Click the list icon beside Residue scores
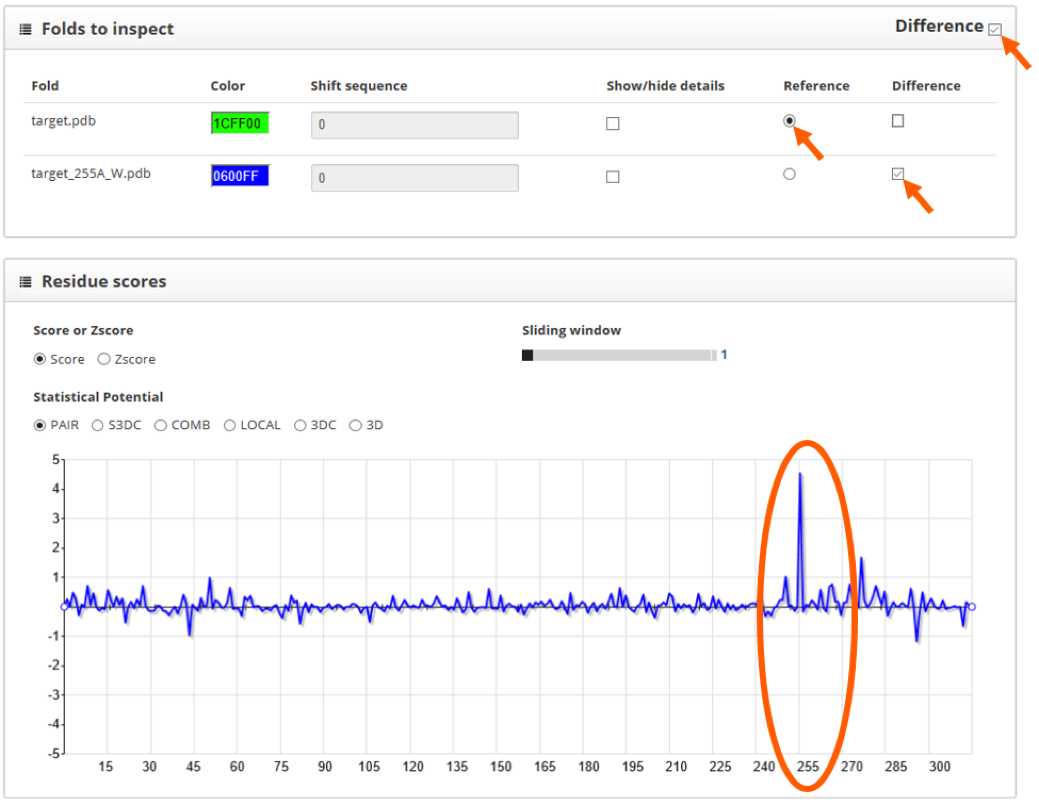 click(x=25, y=282)
